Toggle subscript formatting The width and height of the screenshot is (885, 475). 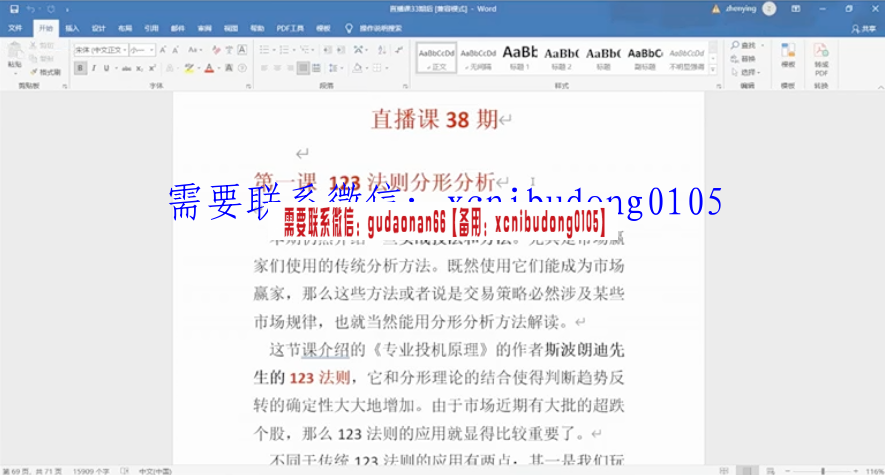(x=139, y=68)
